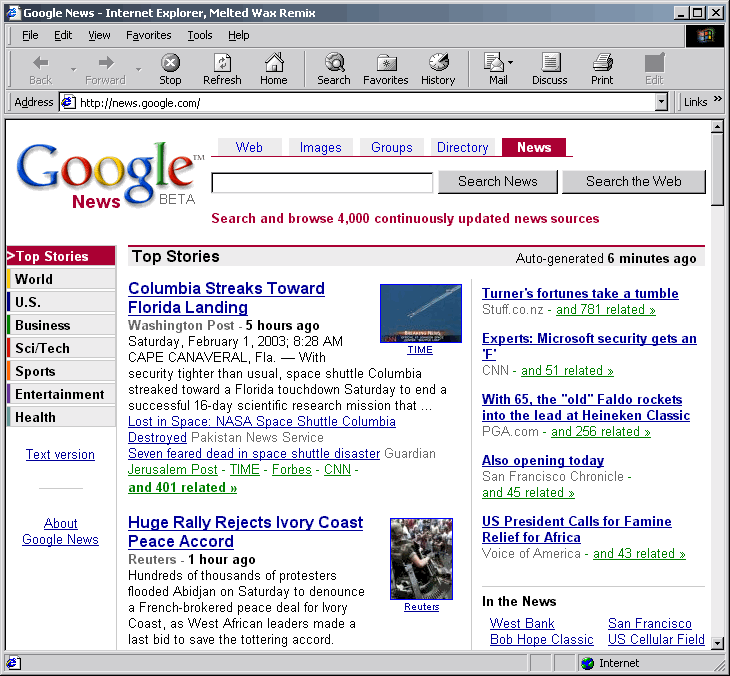
Task: Go to the Home page icon
Action: 274,69
